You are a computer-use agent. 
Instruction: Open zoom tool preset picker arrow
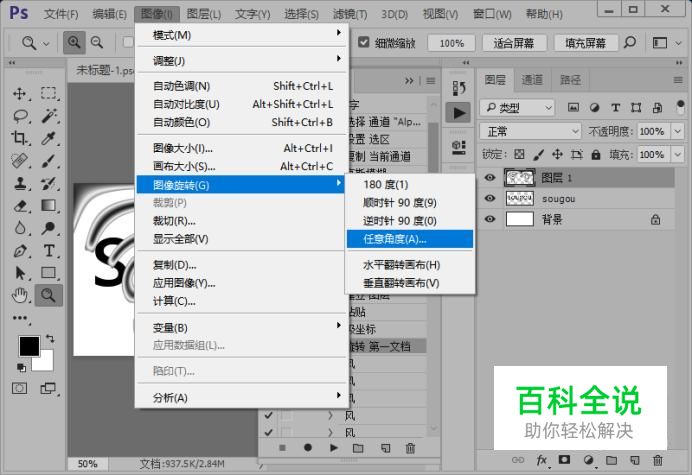(46, 43)
